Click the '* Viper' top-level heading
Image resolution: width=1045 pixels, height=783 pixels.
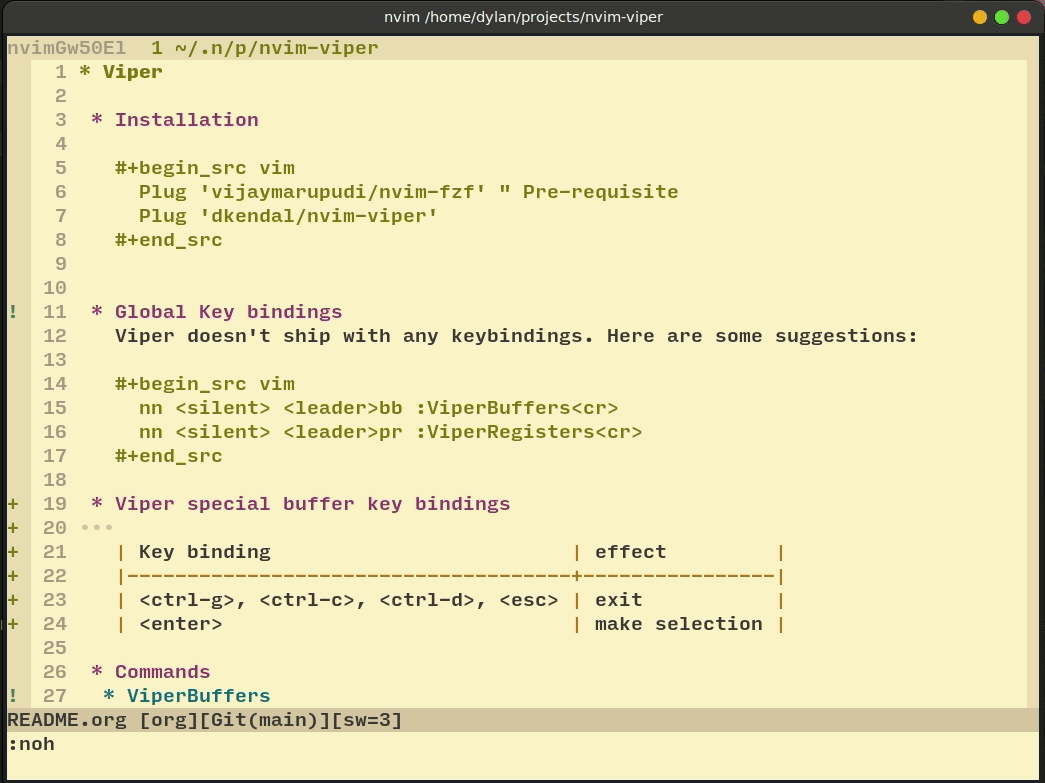click(x=121, y=72)
